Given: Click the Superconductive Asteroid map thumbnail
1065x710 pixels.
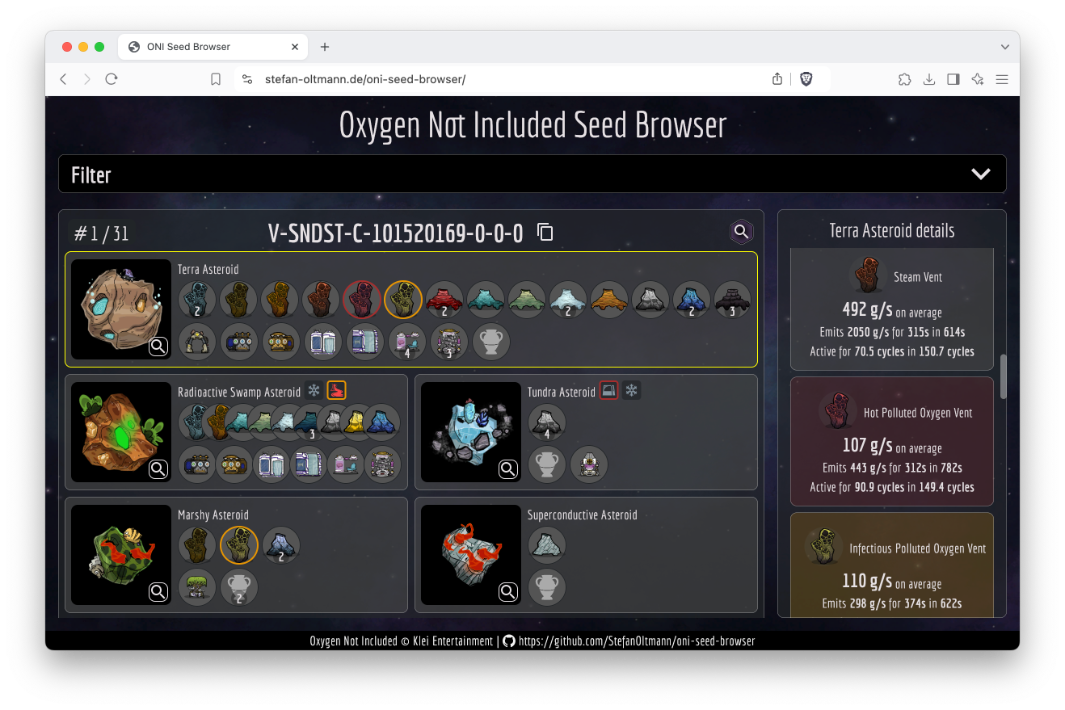Looking at the screenshot, I should pos(470,554).
